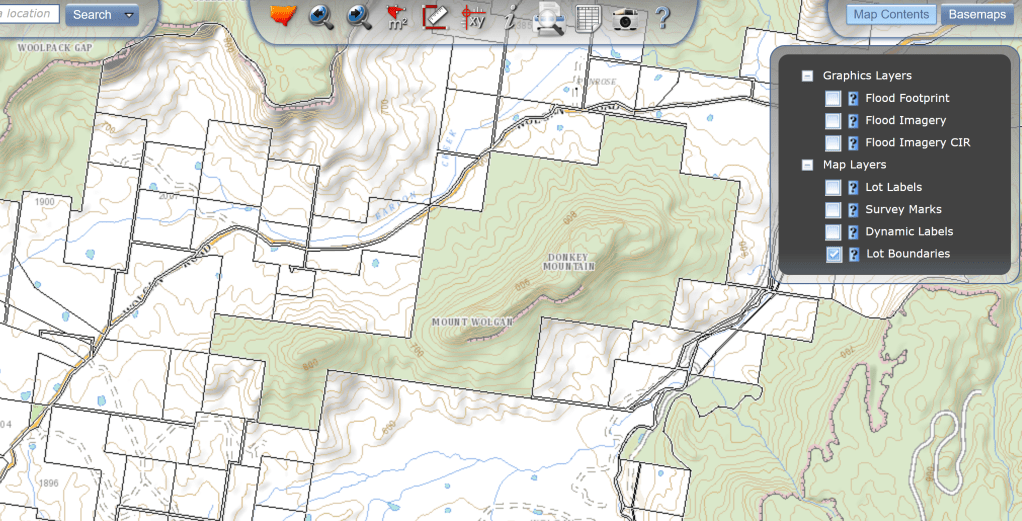This screenshot has height=521, width=1022.
Task: Open the XY coordinates tool
Action: pos(473,17)
